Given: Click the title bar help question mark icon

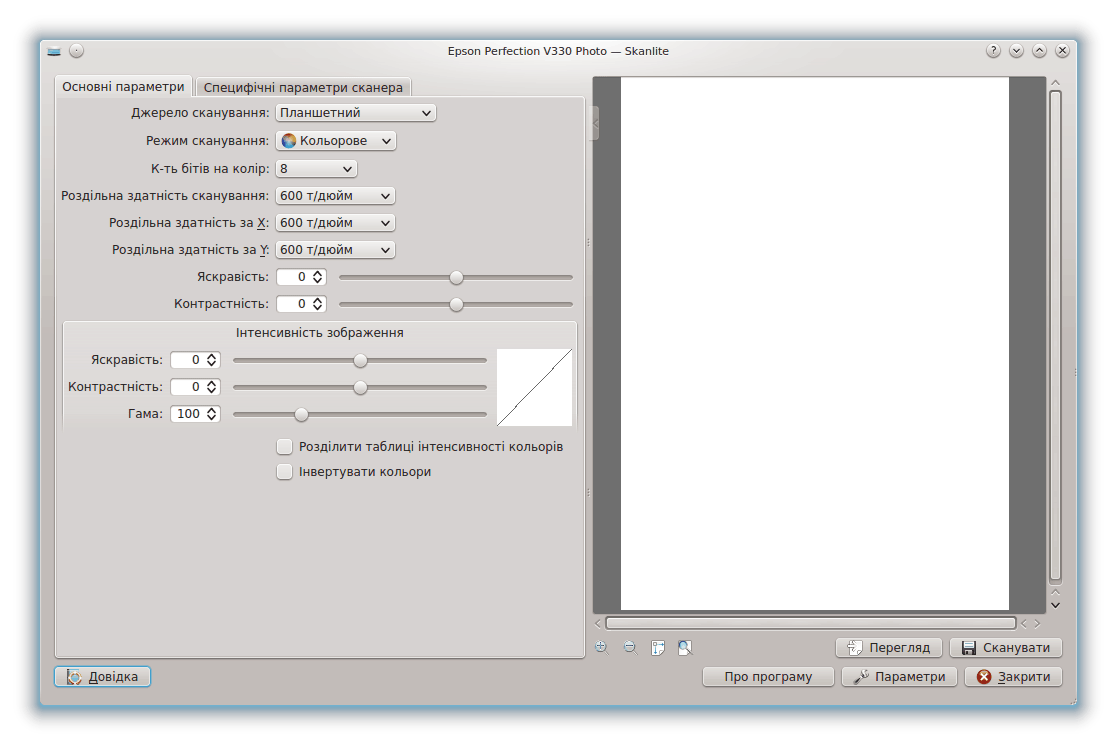Looking at the screenshot, I should pos(993,51).
